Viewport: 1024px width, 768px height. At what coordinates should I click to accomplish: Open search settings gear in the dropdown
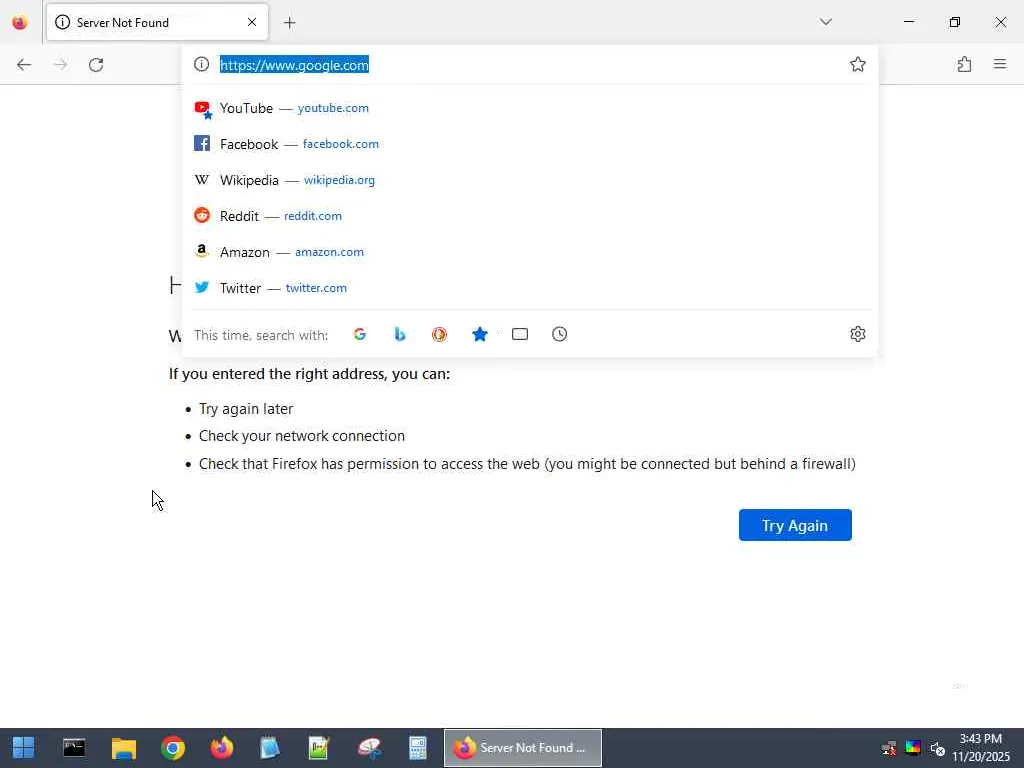point(857,334)
